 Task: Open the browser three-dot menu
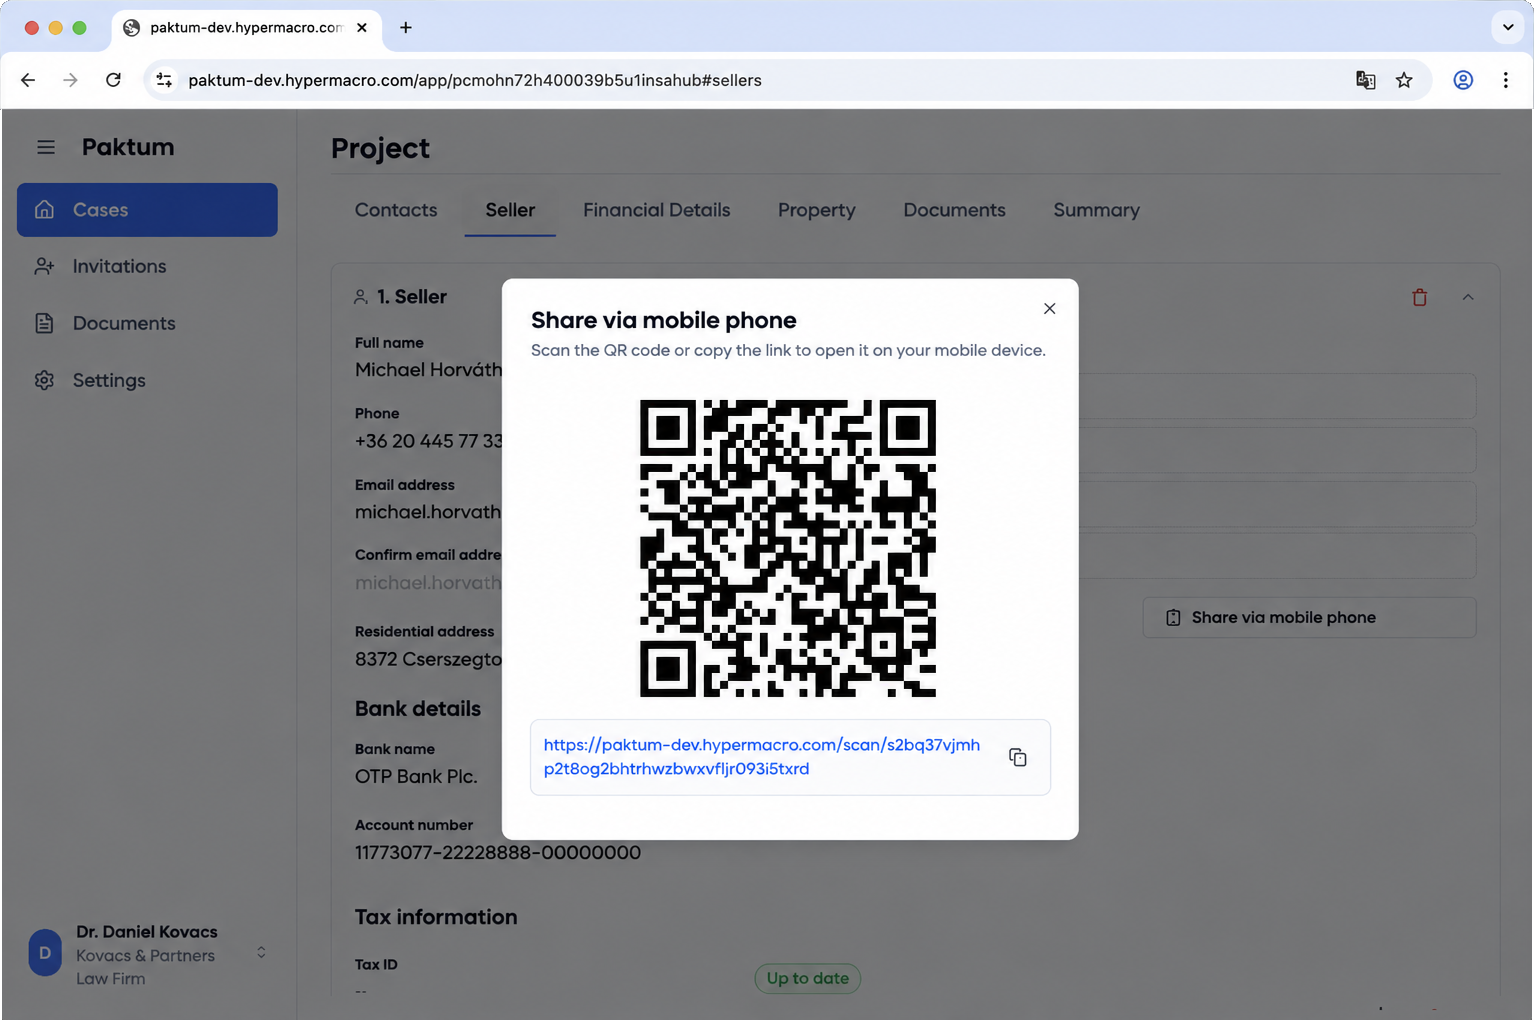(x=1505, y=80)
